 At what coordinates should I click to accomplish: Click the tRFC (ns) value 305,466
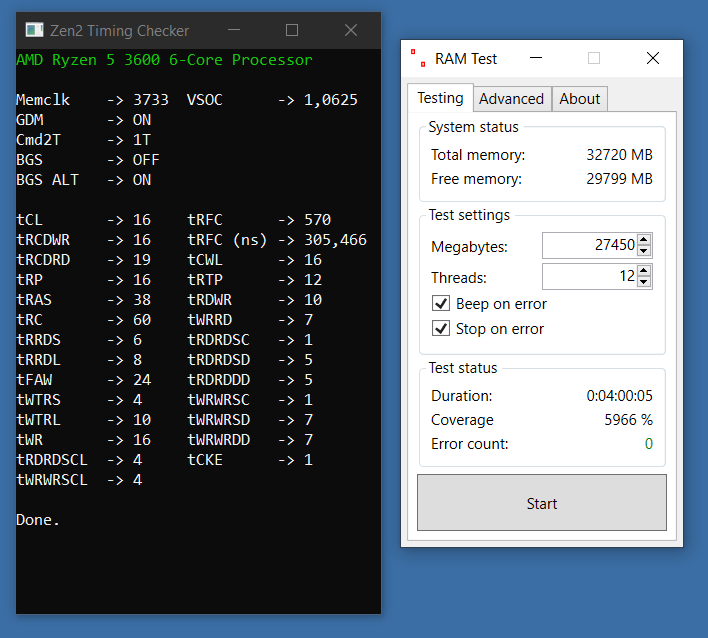click(x=335, y=240)
